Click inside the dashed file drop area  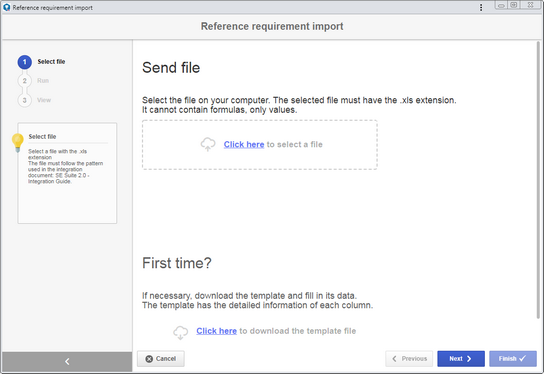pyautogui.click(x=260, y=145)
